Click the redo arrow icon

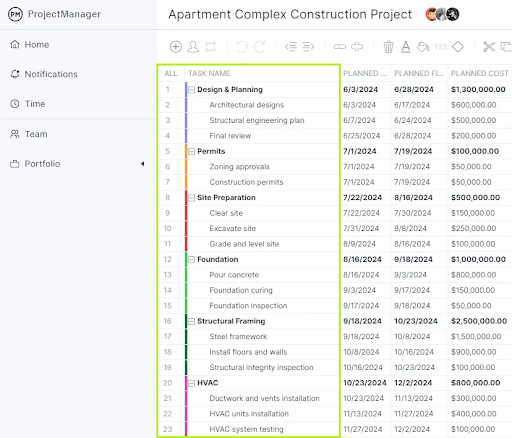pos(260,47)
